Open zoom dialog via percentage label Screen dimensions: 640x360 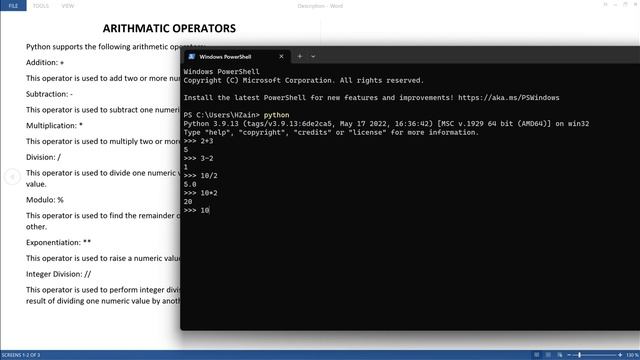[x=632, y=355]
